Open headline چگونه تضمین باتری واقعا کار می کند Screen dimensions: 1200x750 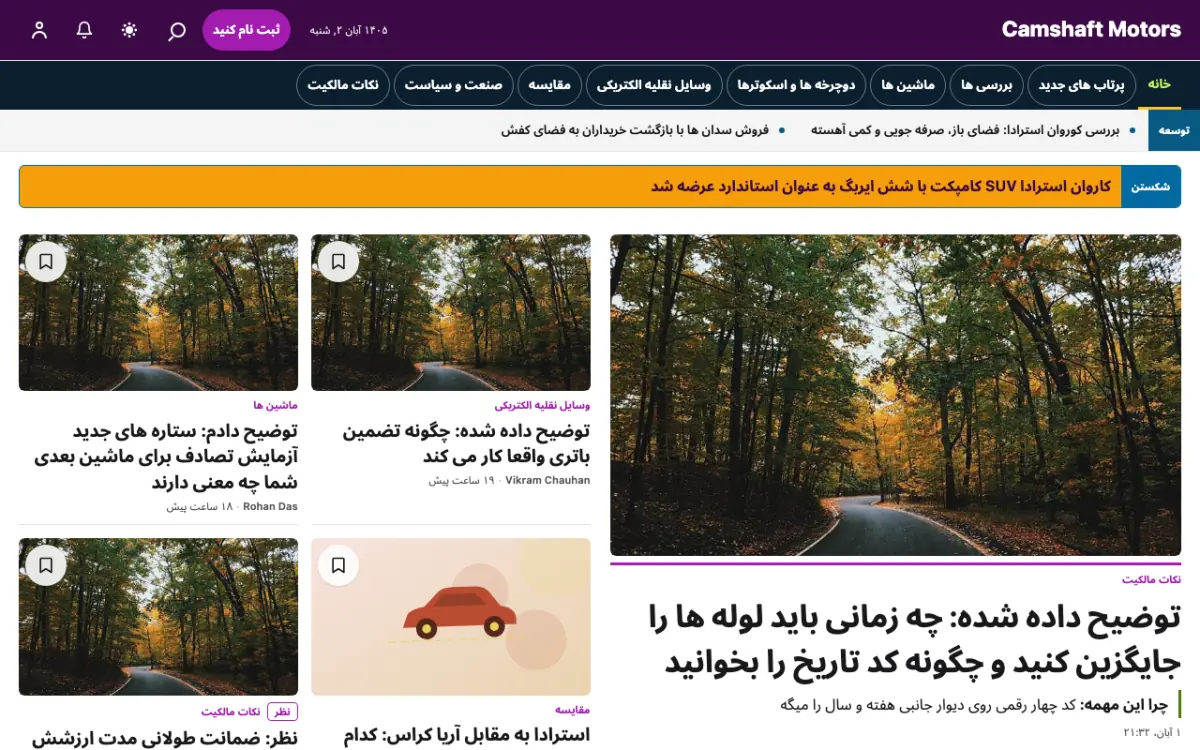466,444
